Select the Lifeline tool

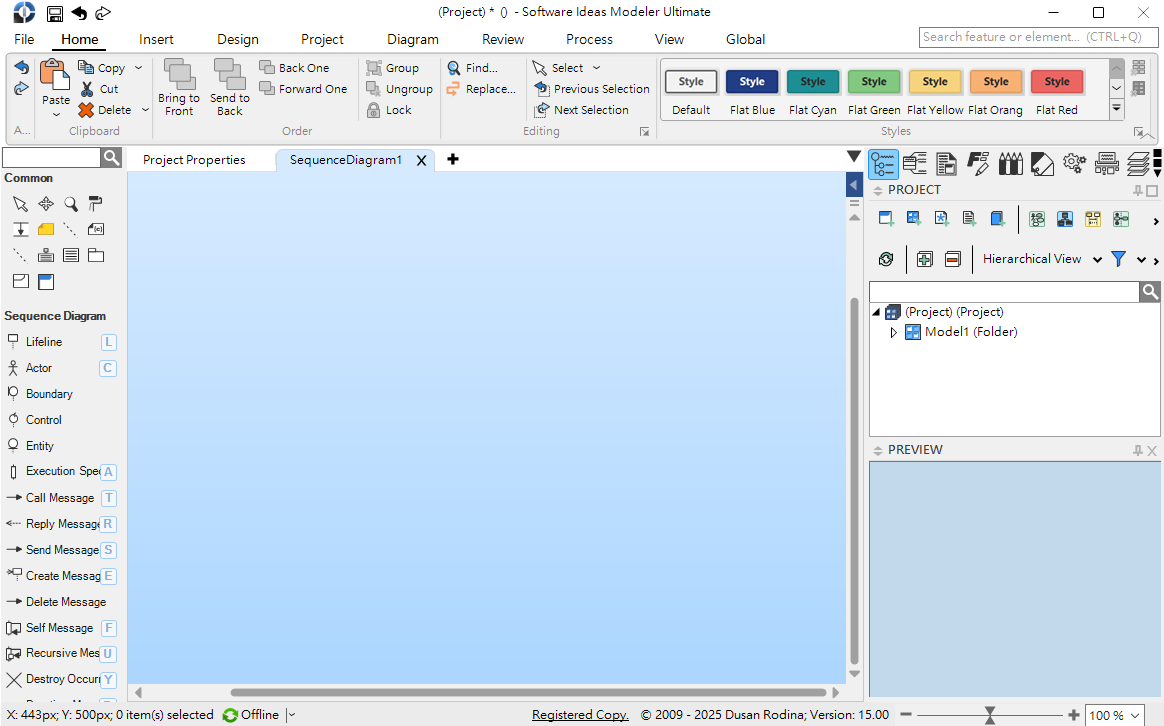point(43,342)
